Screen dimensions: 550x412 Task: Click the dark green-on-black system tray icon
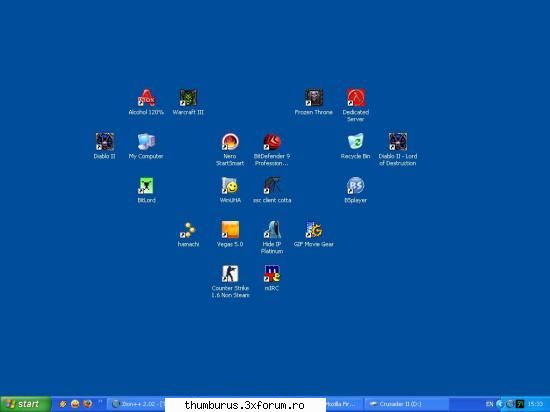(x=521, y=404)
